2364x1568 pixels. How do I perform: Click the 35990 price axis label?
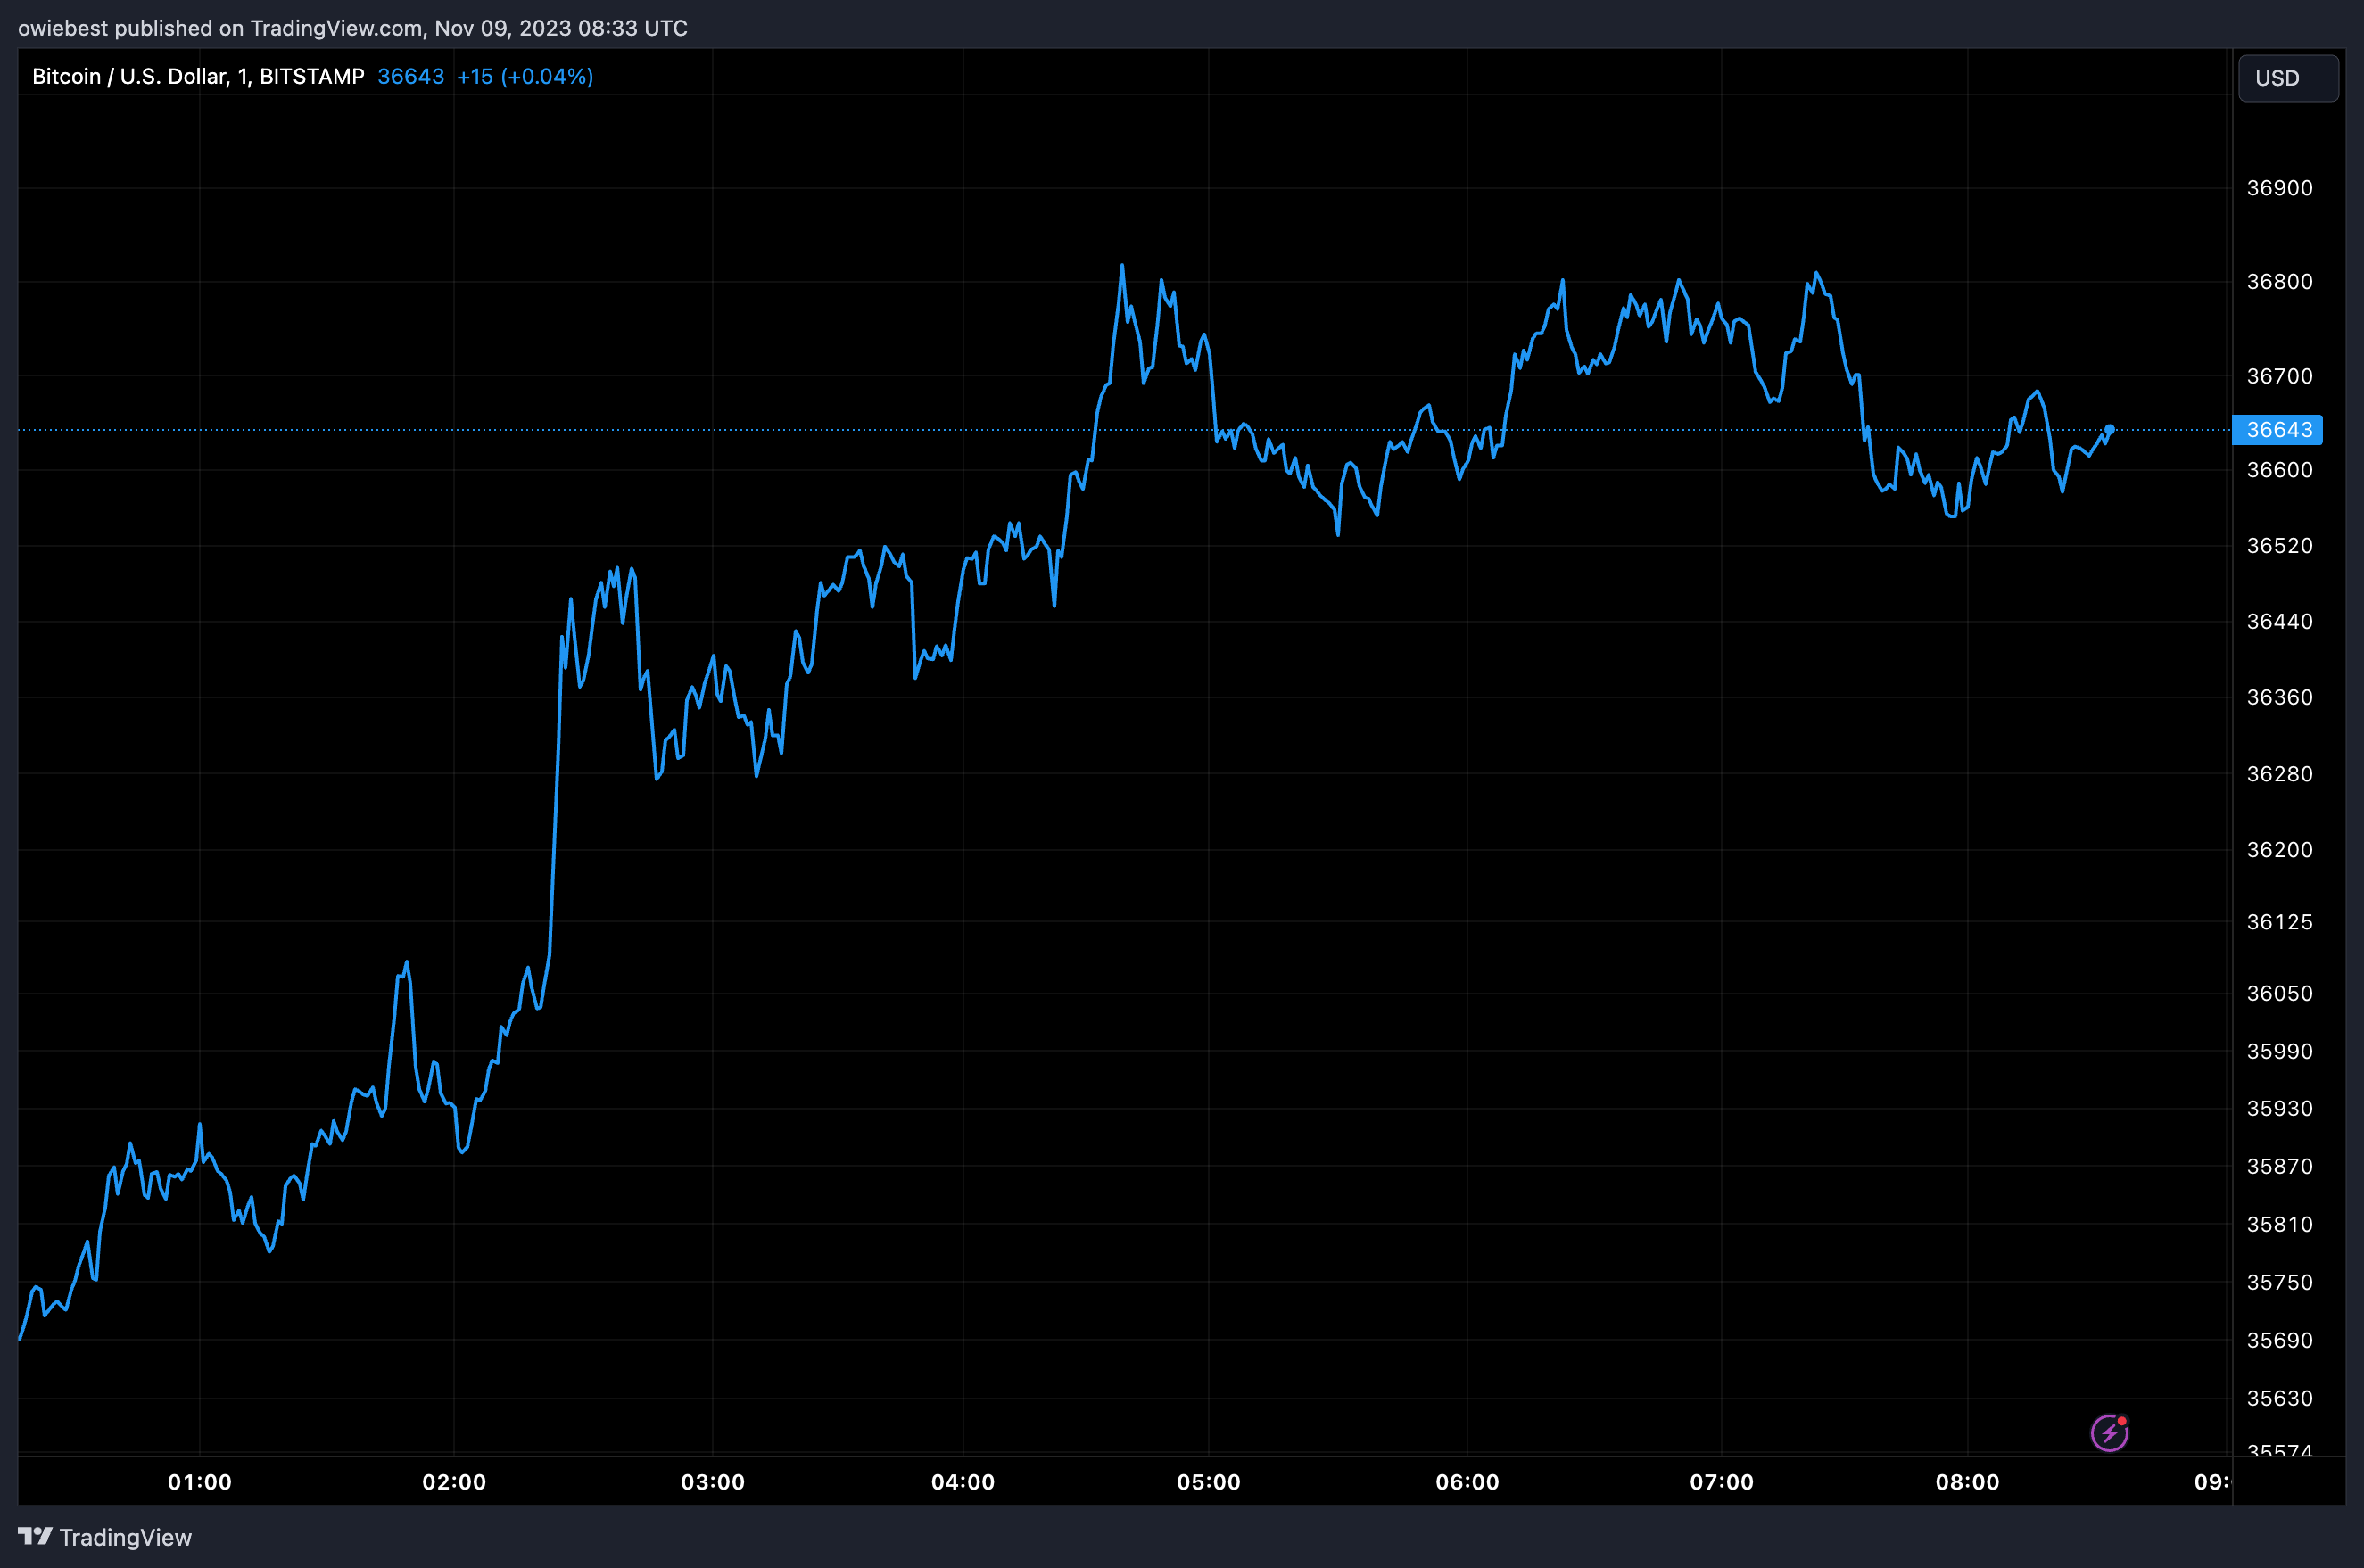(x=2279, y=1051)
